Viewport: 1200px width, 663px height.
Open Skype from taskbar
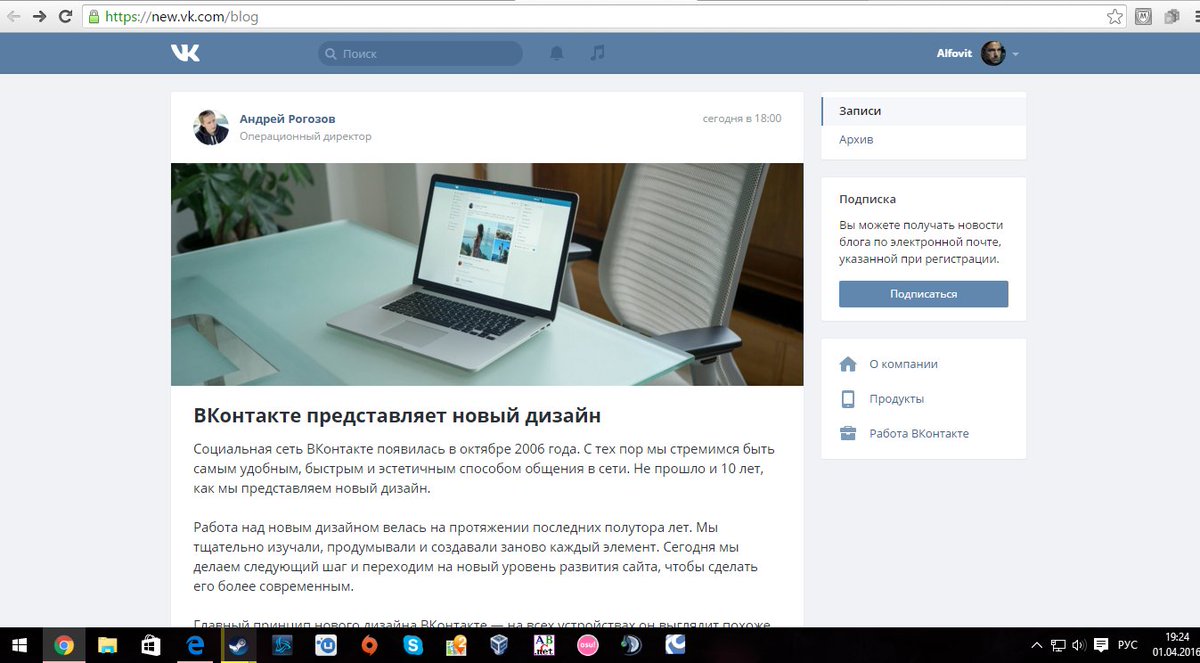[413, 645]
